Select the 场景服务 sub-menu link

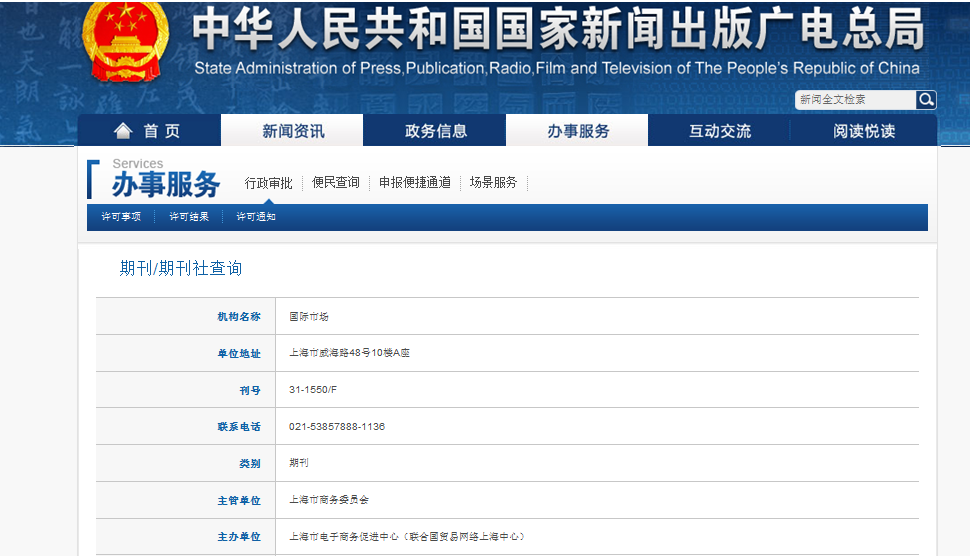(493, 182)
